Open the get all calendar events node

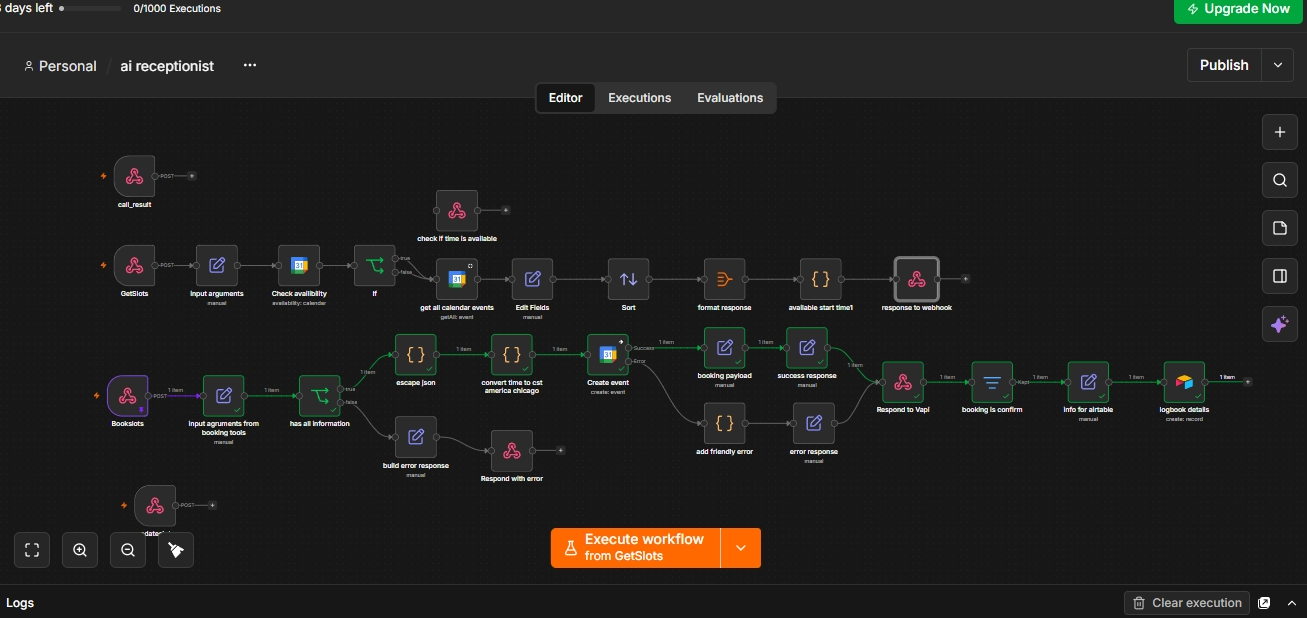[457, 279]
